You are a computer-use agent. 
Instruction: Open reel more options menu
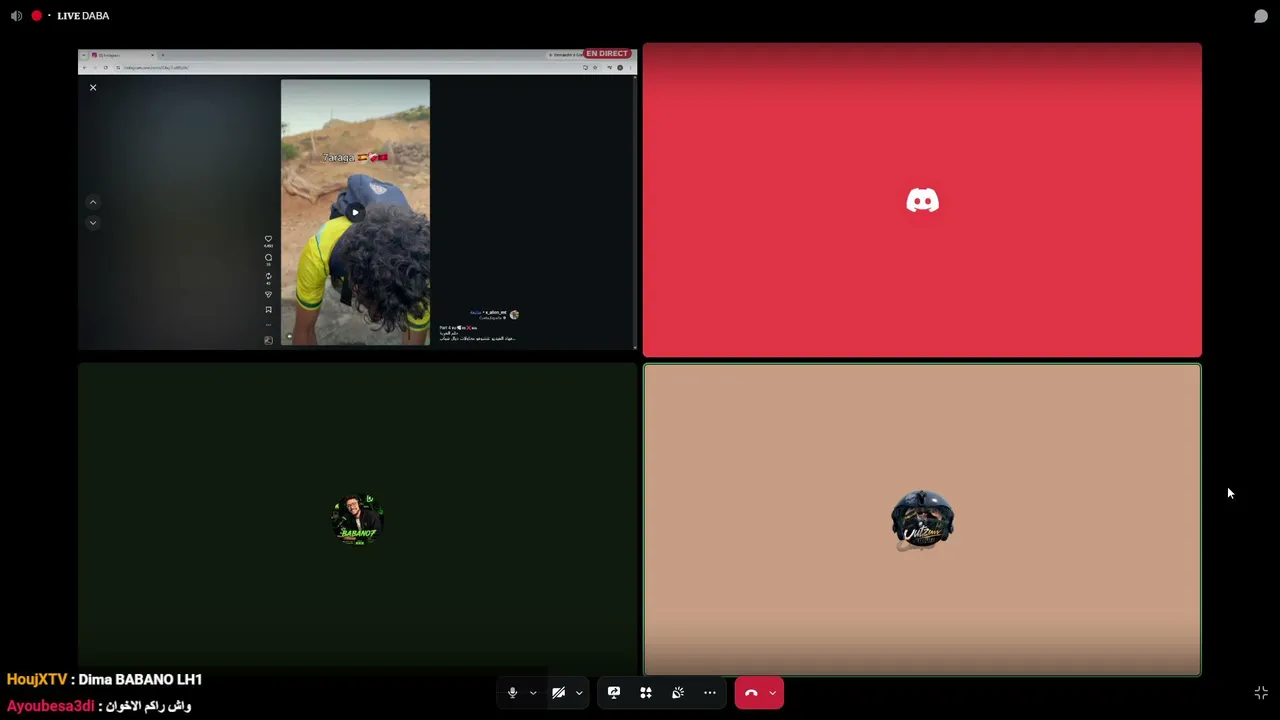click(268, 325)
